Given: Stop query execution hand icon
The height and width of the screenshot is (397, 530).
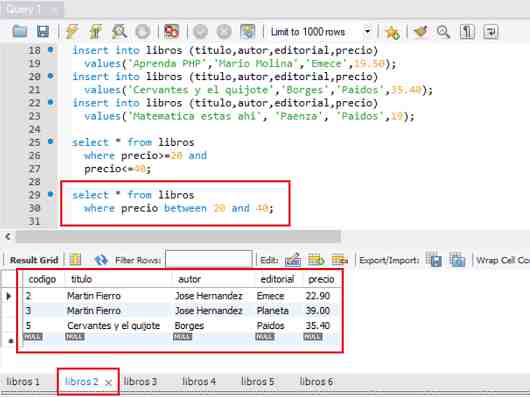Looking at the screenshot, I should coord(143,32).
